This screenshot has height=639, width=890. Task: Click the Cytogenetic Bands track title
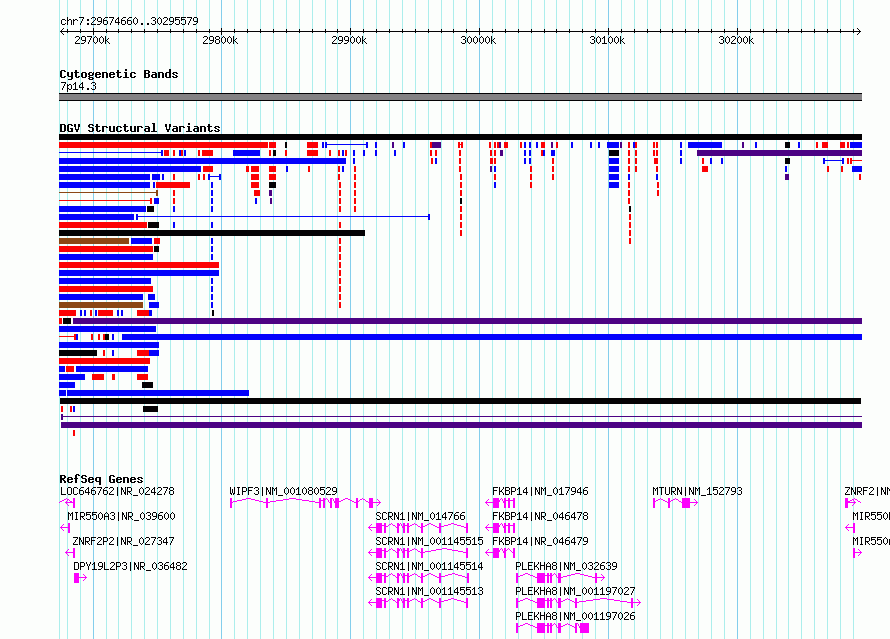(119, 74)
